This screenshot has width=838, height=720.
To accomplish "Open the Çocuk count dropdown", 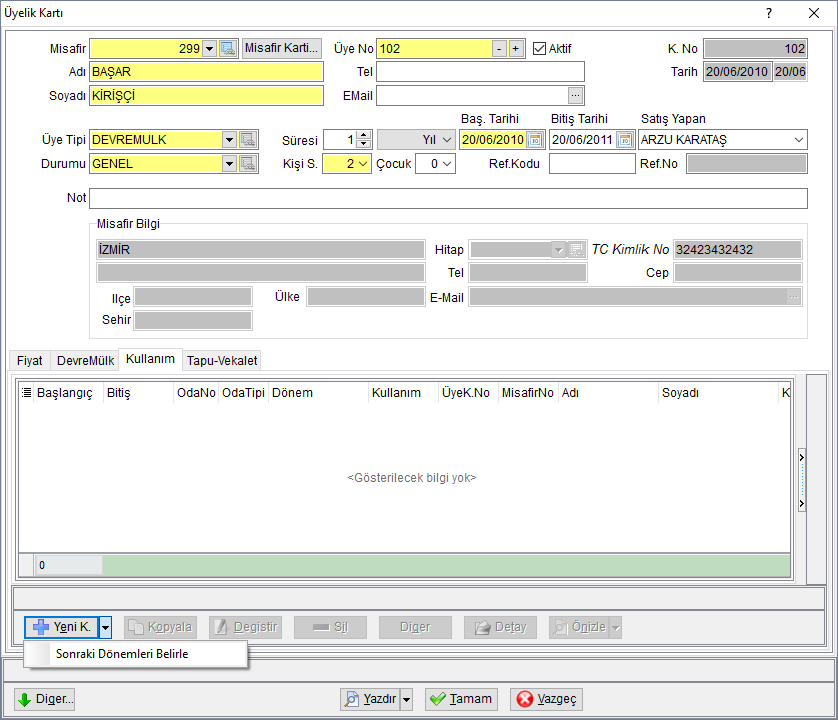I will coord(448,164).
